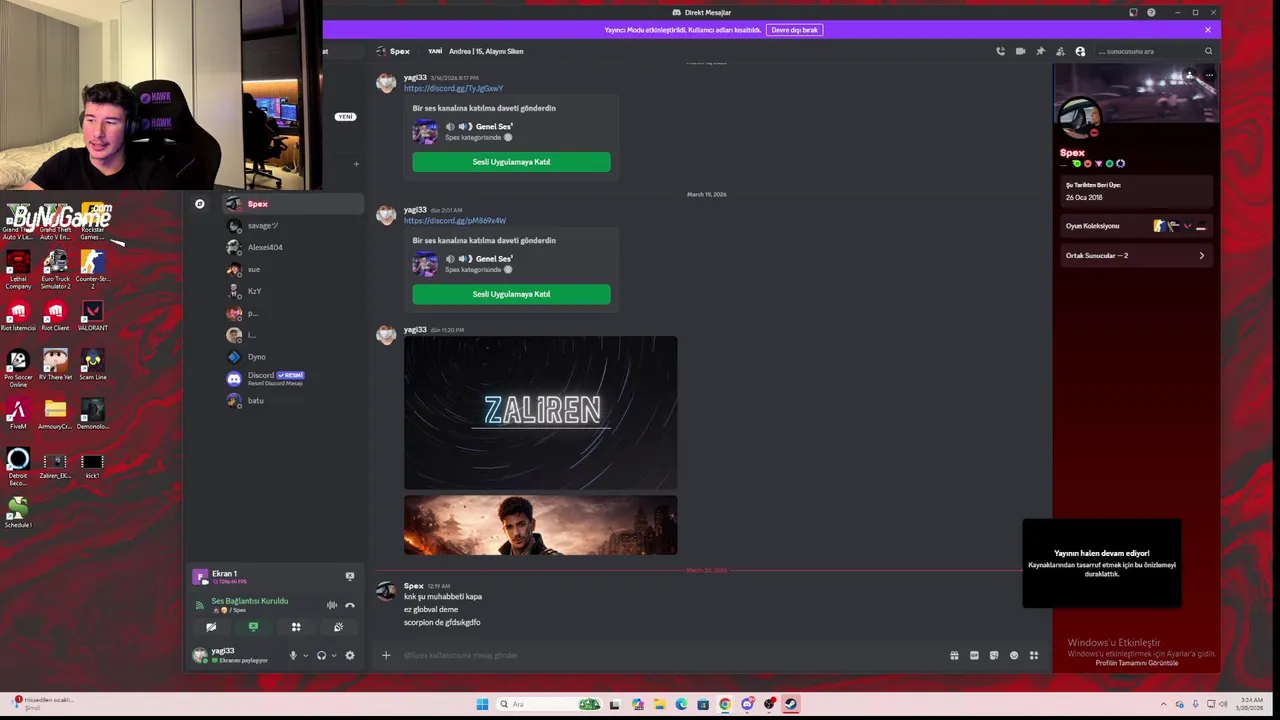Viewport: 1280px width, 720px height.
Task: Start a video call icon in header
Action: 1020,51
